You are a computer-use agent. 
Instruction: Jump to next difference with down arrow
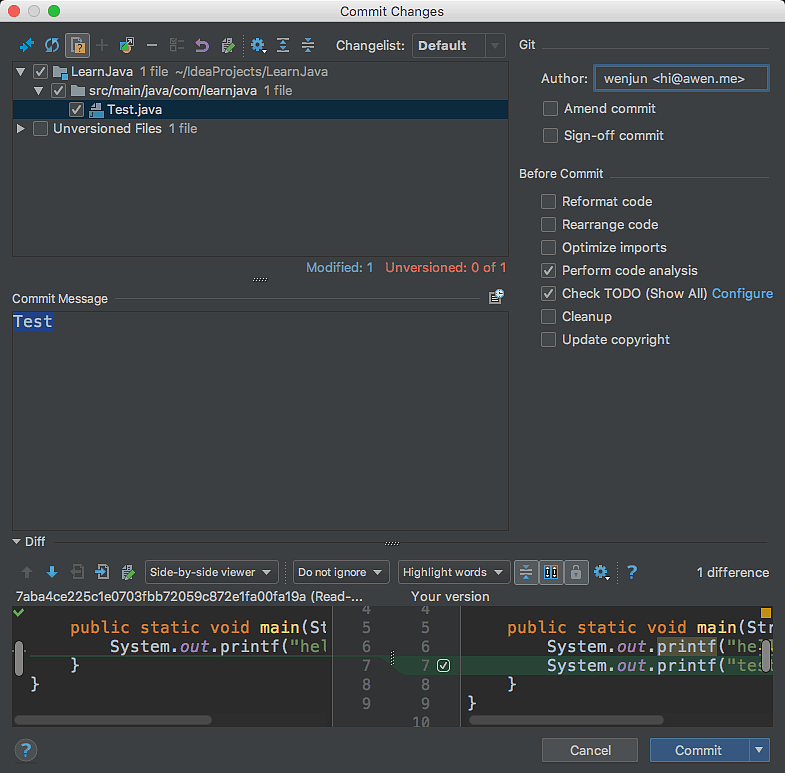pos(52,572)
